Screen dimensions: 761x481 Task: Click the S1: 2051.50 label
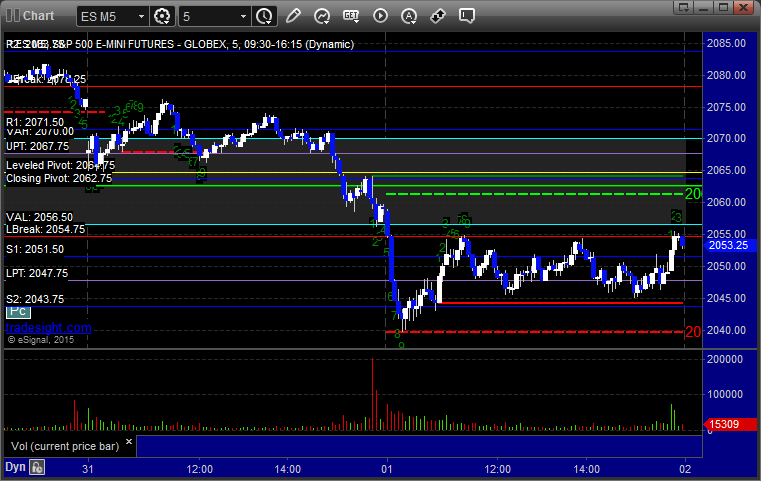click(35, 249)
